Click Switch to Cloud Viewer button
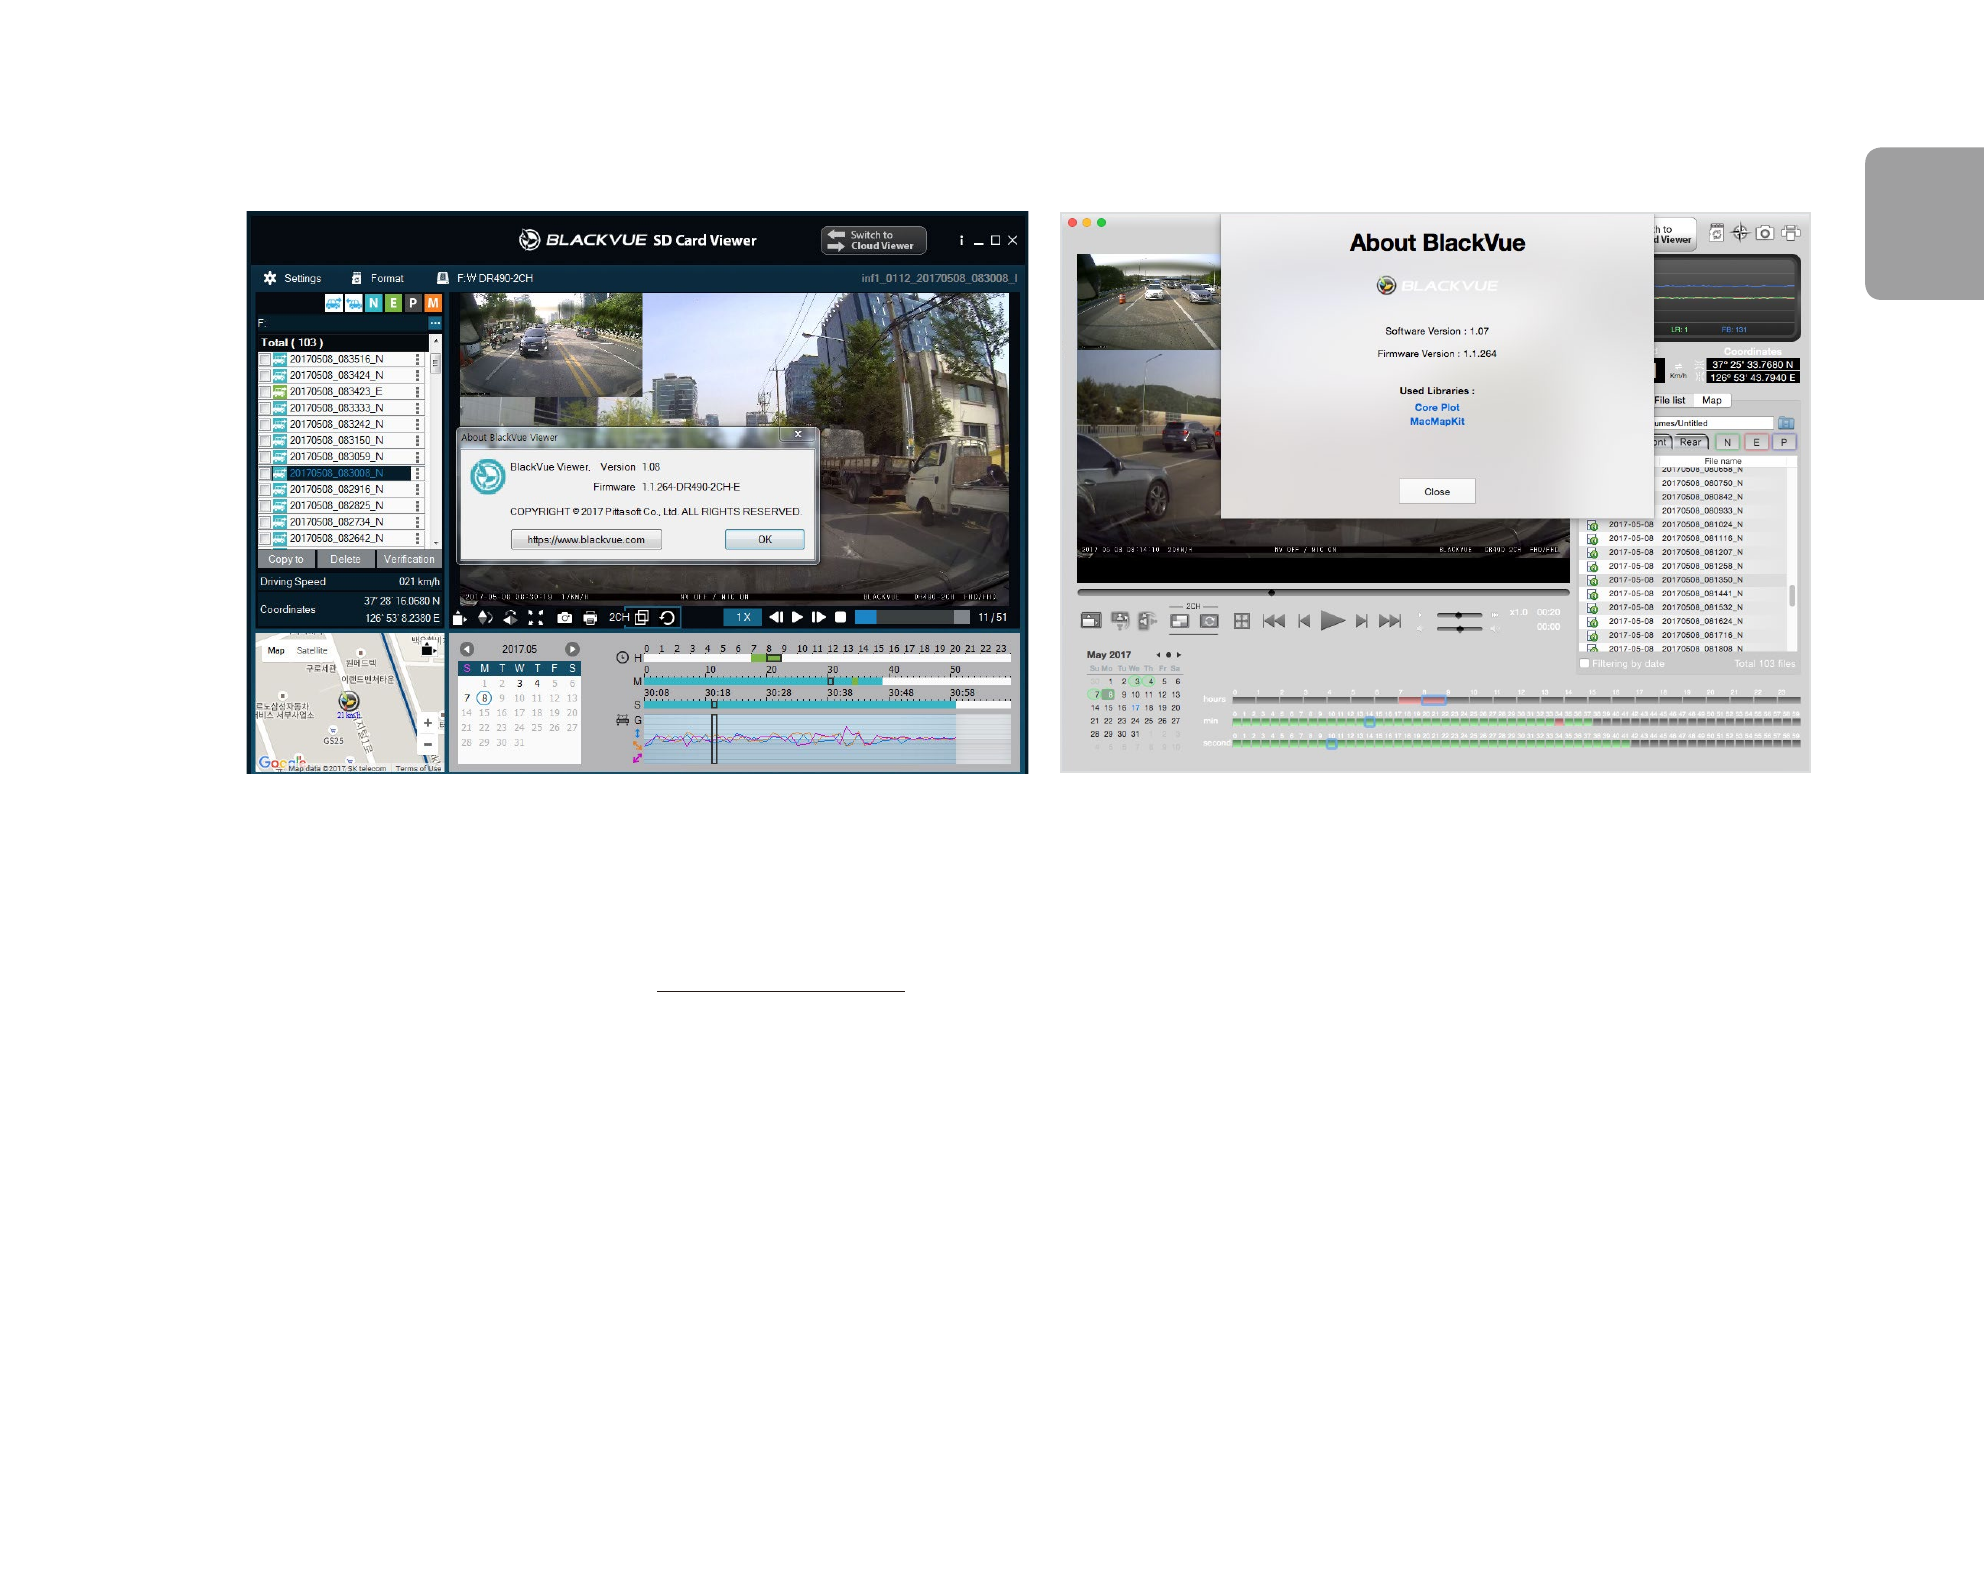The width and height of the screenshot is (1984, 1587). 873,240
